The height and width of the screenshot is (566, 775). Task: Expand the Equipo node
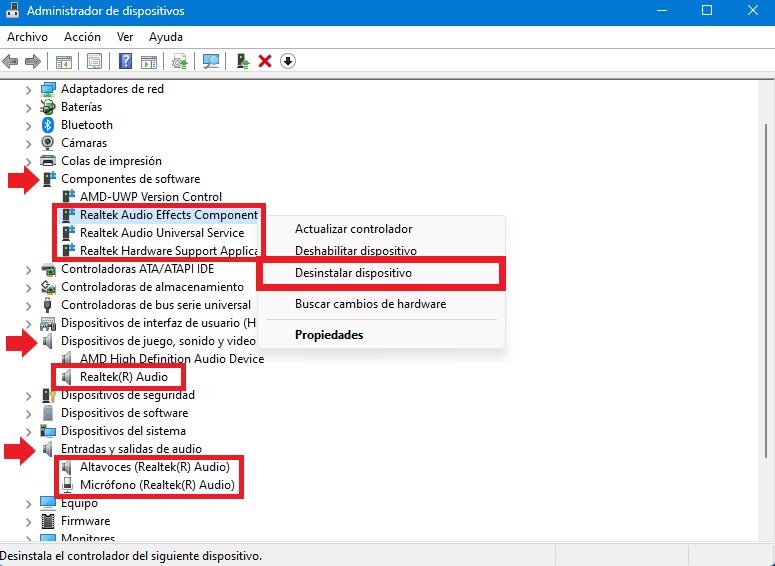click(29, 504)
